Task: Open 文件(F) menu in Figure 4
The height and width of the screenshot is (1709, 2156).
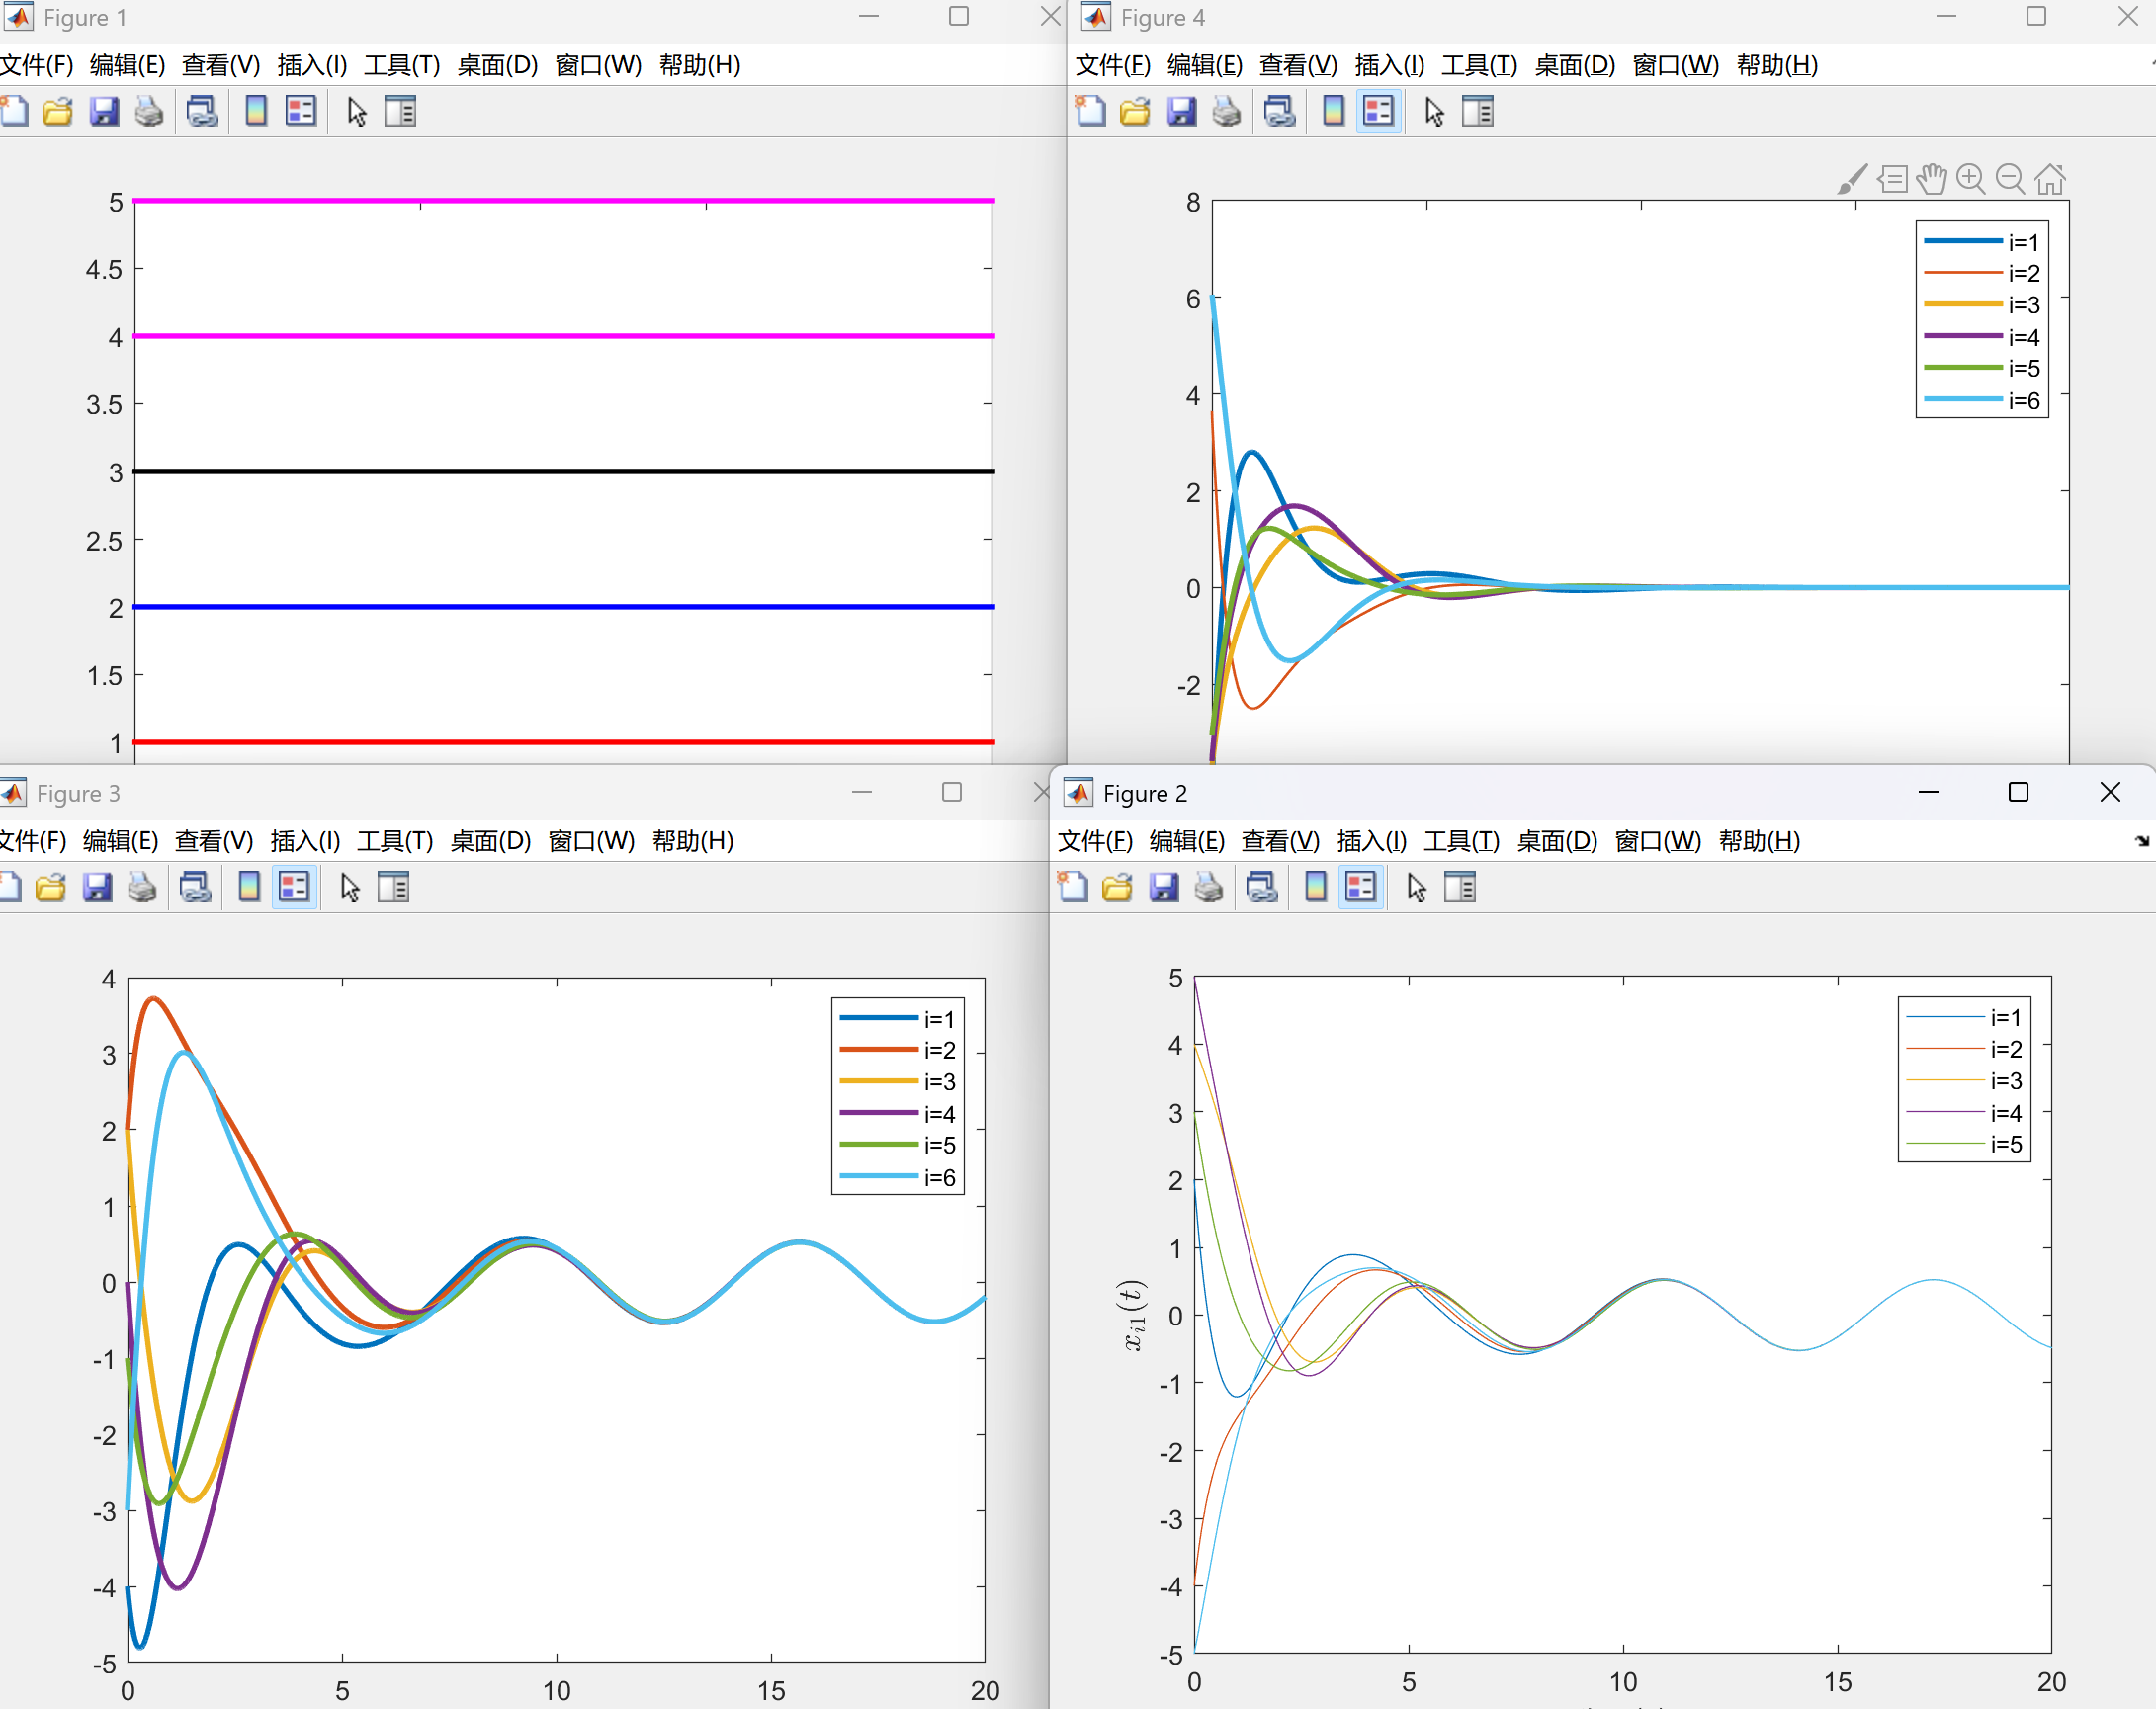Action: pyautogui.click(x=1112, y=65)
